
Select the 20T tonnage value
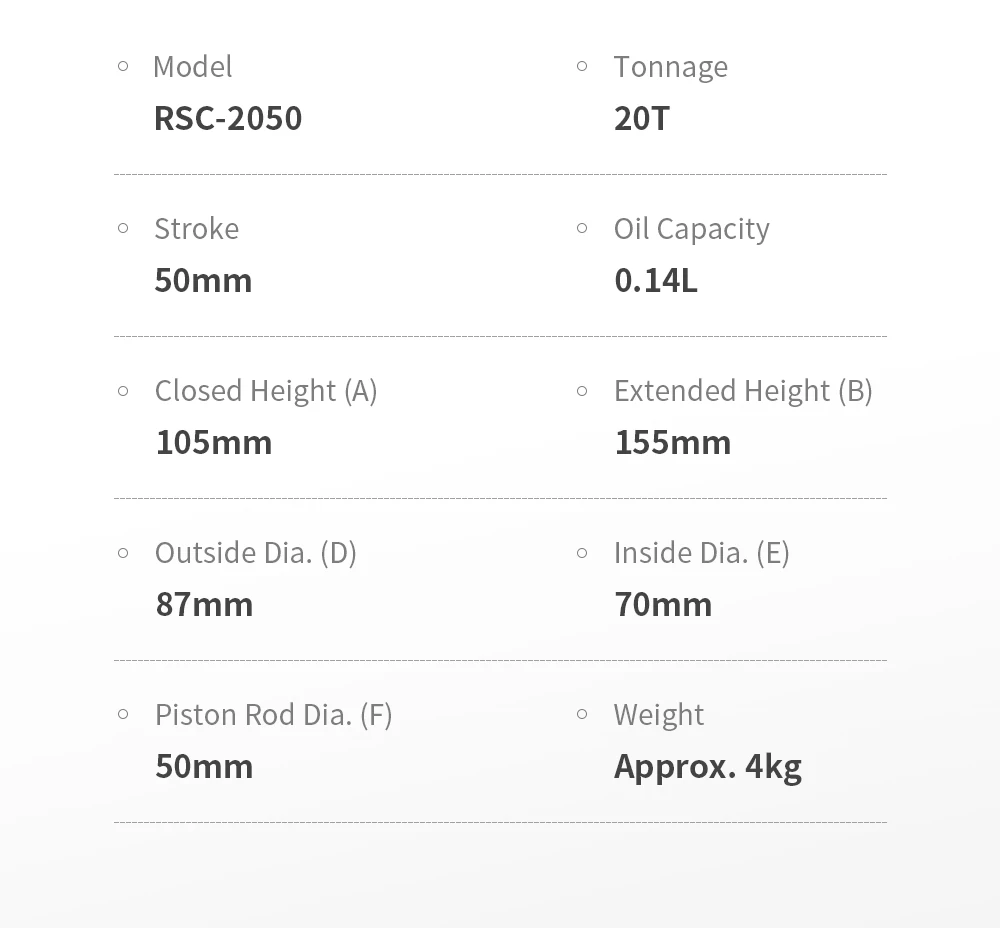642,119
